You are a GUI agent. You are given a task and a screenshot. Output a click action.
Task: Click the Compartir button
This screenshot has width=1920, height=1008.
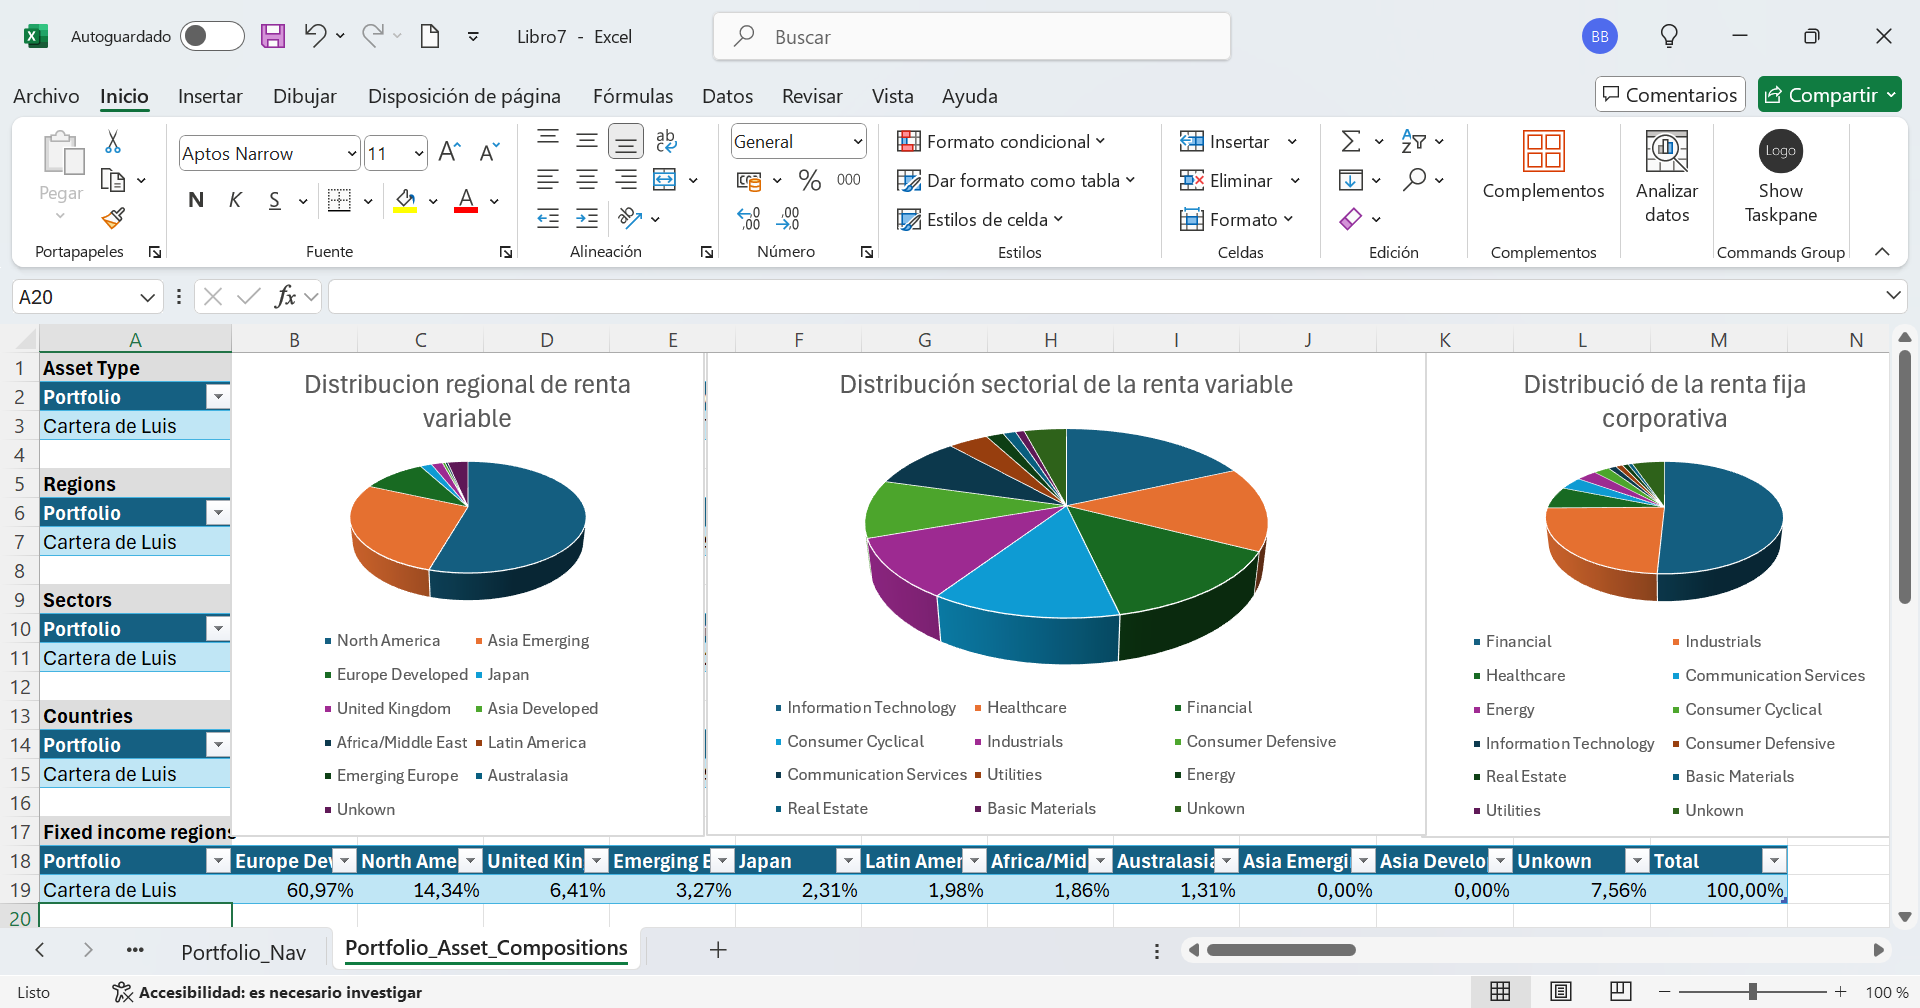pyautogui.click(x=1820, y=95)
